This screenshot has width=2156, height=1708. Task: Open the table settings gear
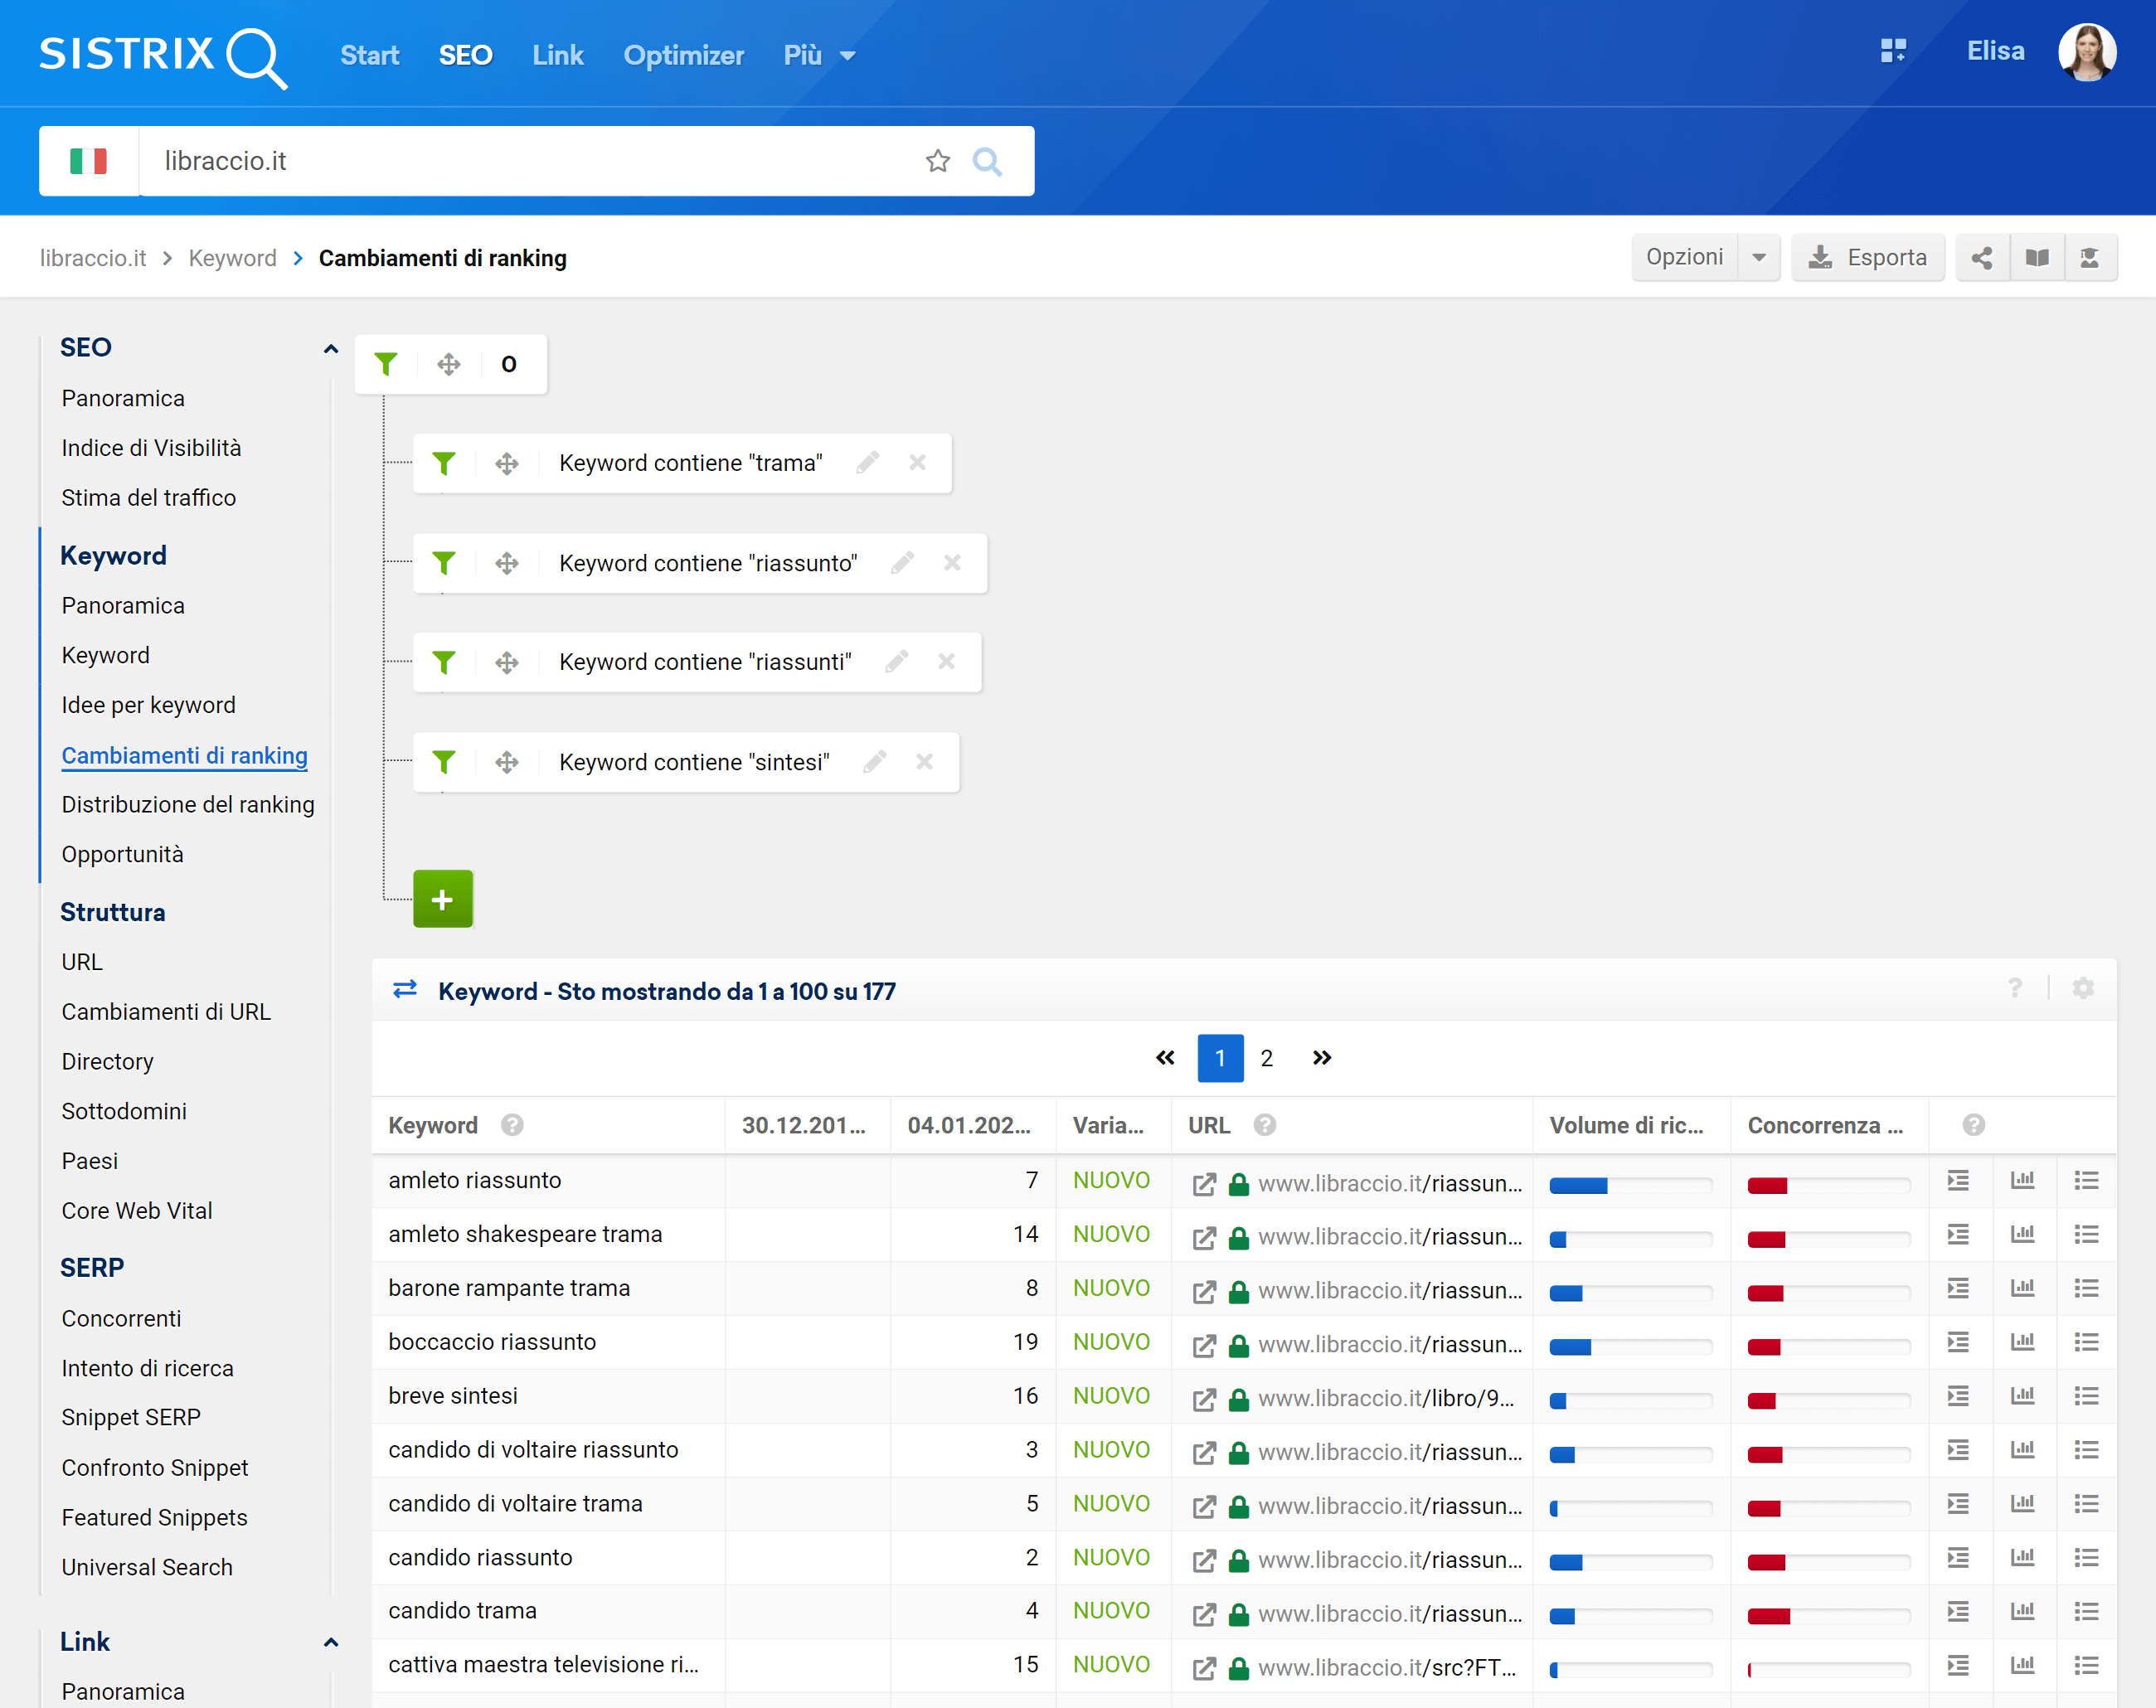(x=2083, y=988)
